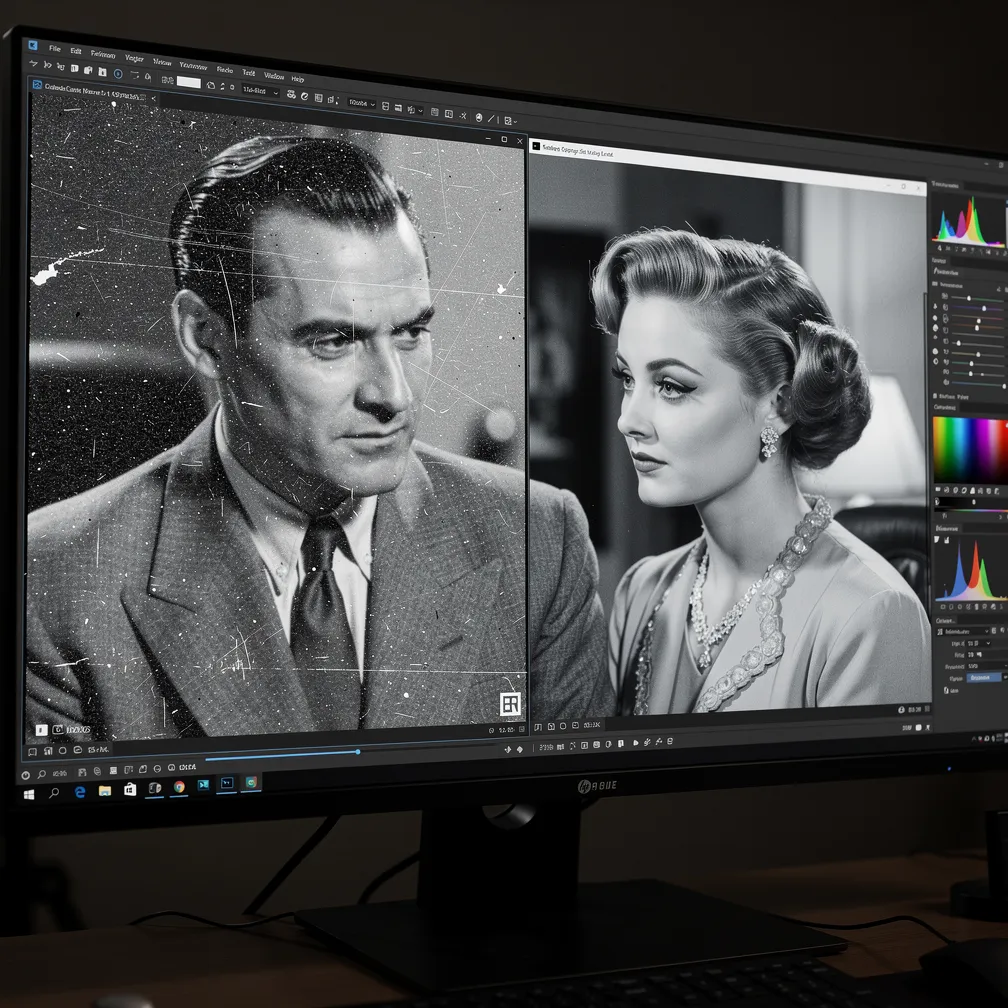
Task: Pick a color from the rainbow spectrum field
Action: coord(970,449)
